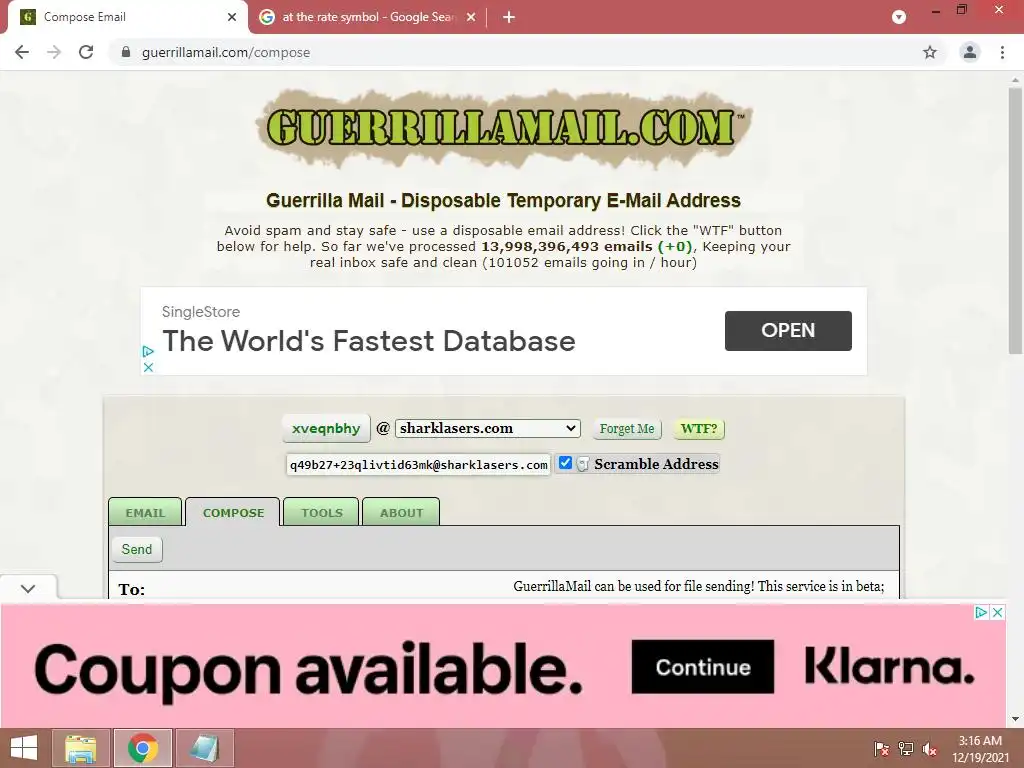Select the COMPOSE tab
This screenshot has height=768, width=1024.
233,513
